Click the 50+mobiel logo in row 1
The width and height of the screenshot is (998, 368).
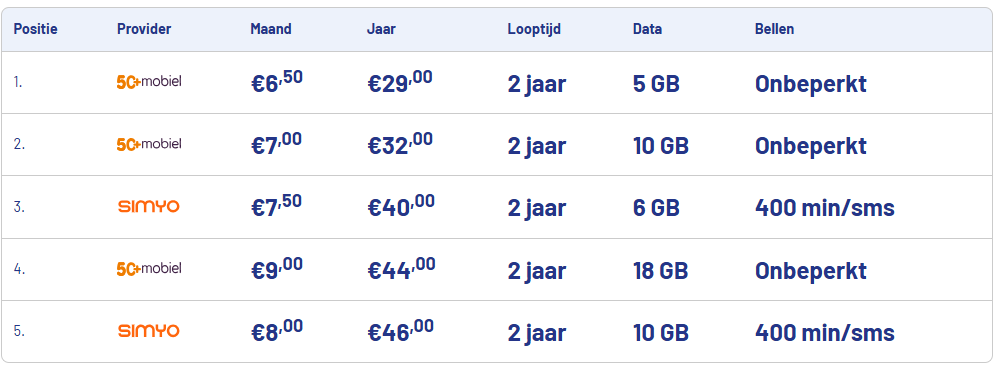149,82
